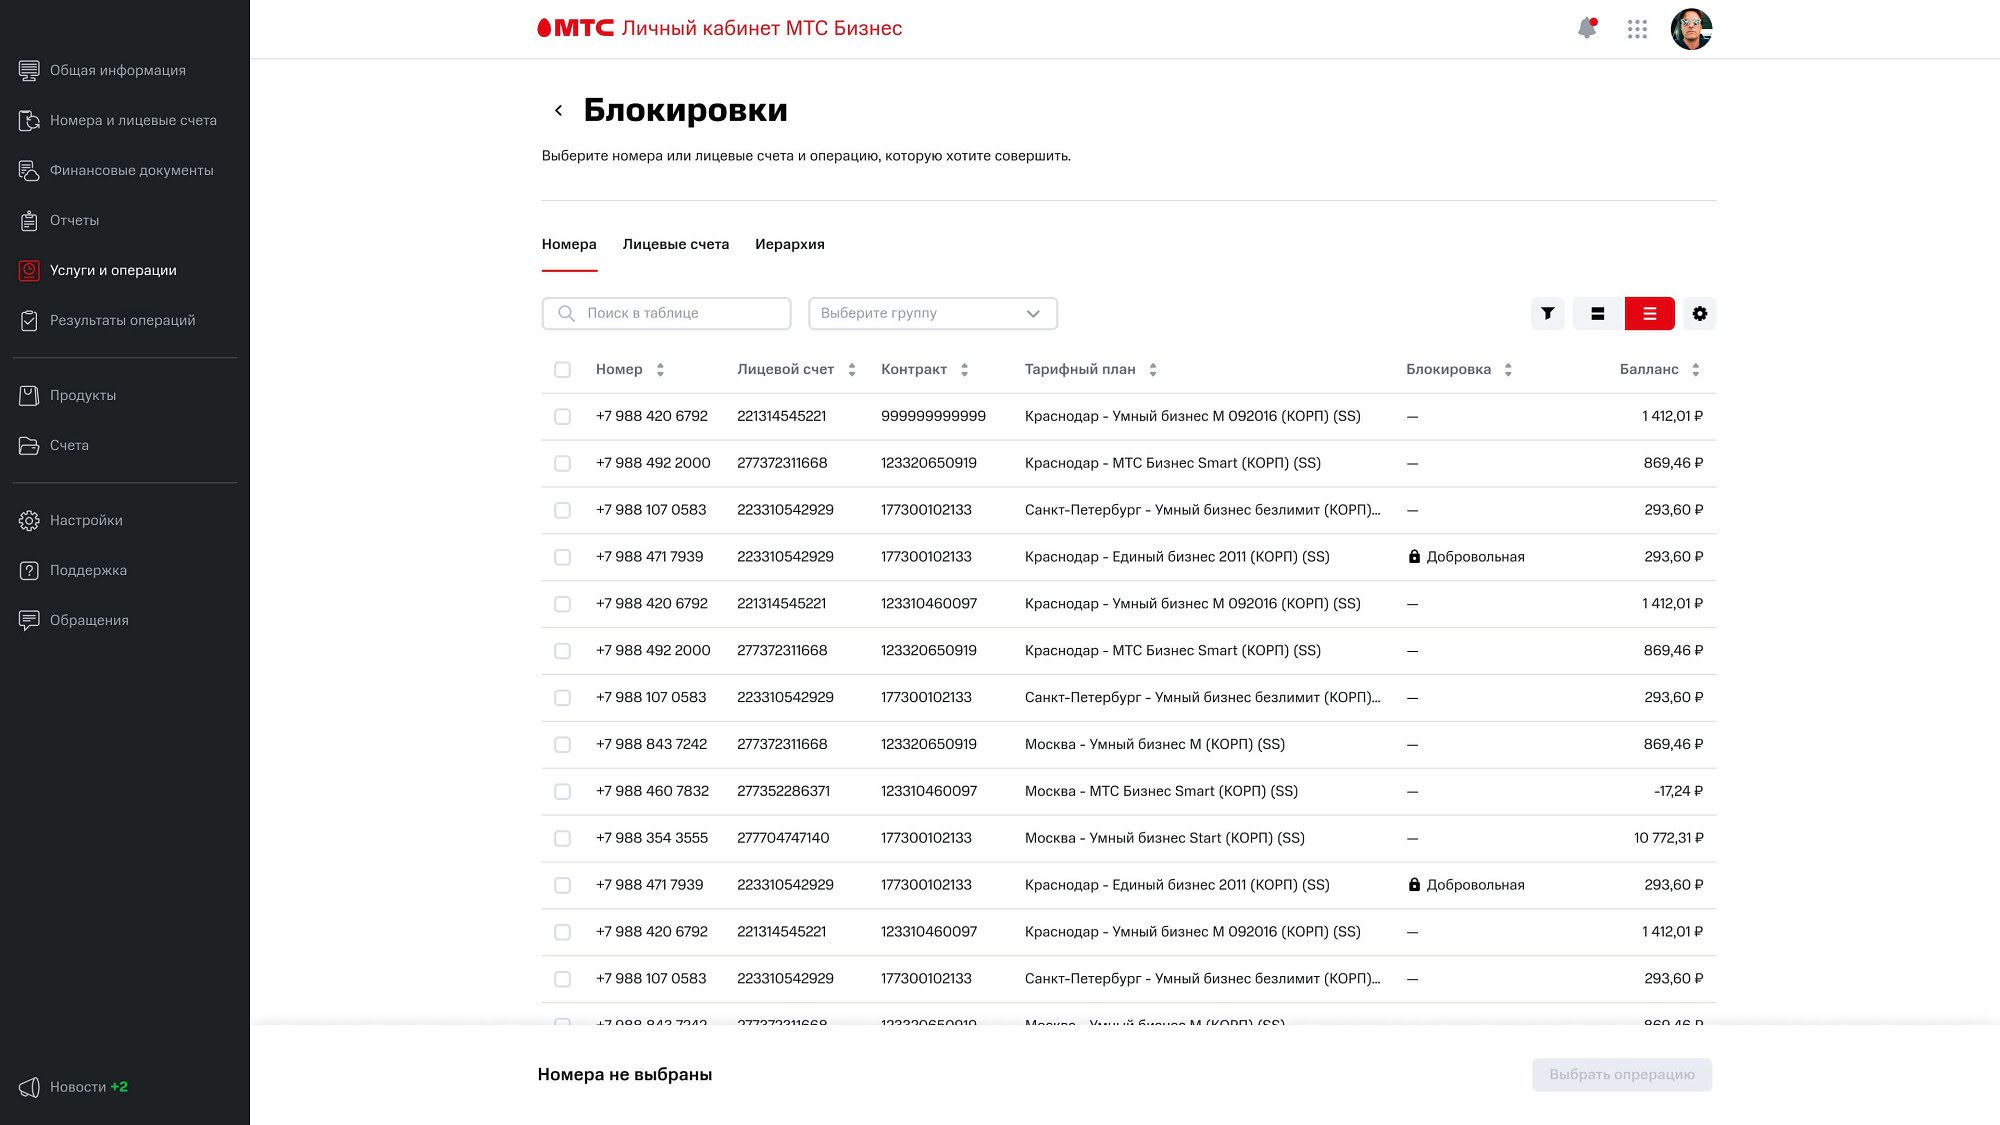Click search magnifier icon in table search

coord(566,313)
